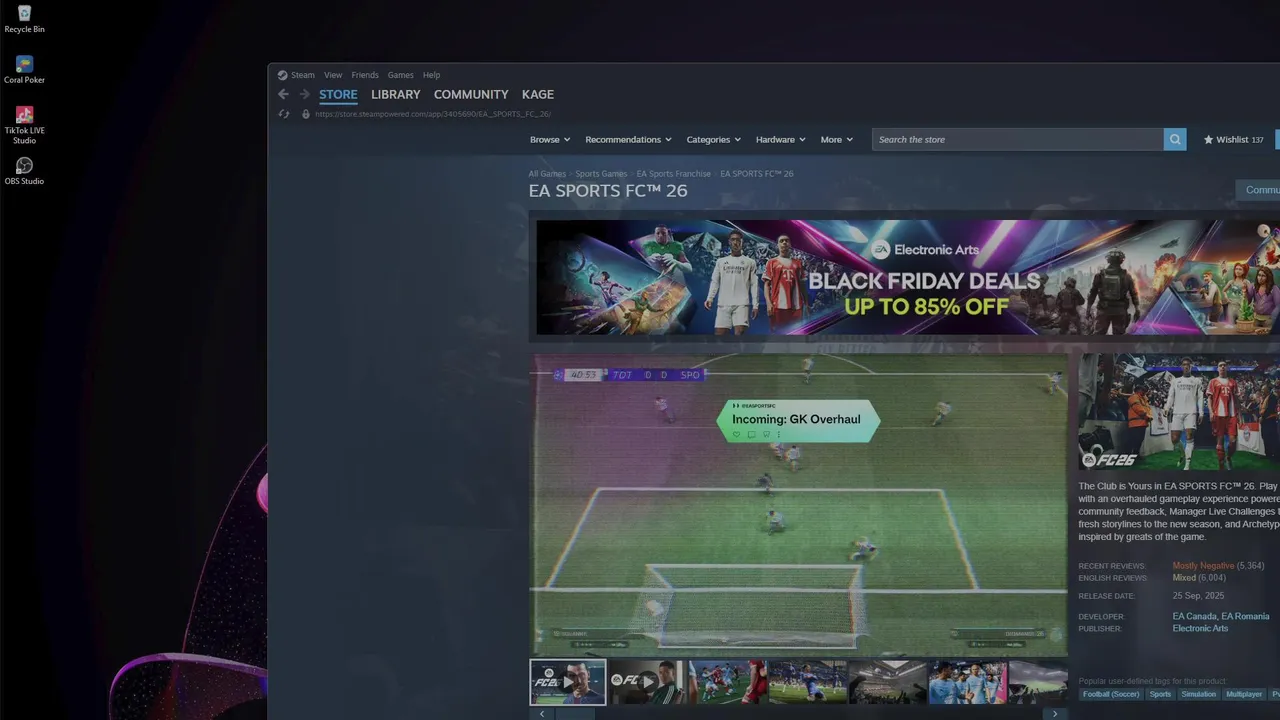Select third thumbnail with red-kit players
Image resolution: width=1280 pixels, height=720 pixels.
[x=727, y=682]
